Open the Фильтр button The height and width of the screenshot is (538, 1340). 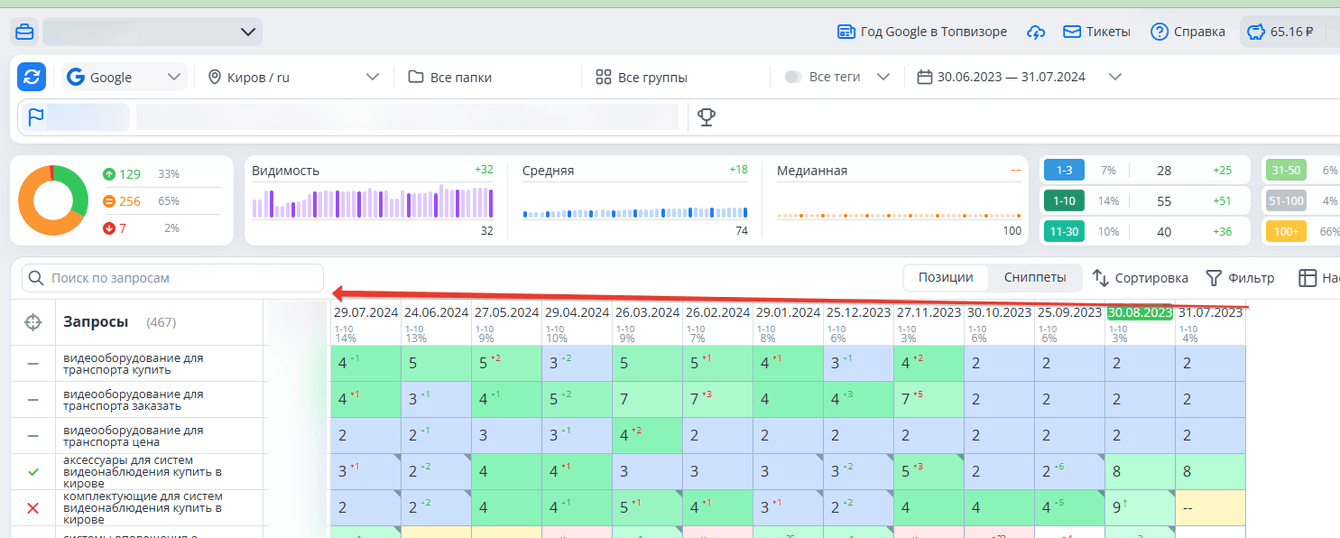point(1240,278)
